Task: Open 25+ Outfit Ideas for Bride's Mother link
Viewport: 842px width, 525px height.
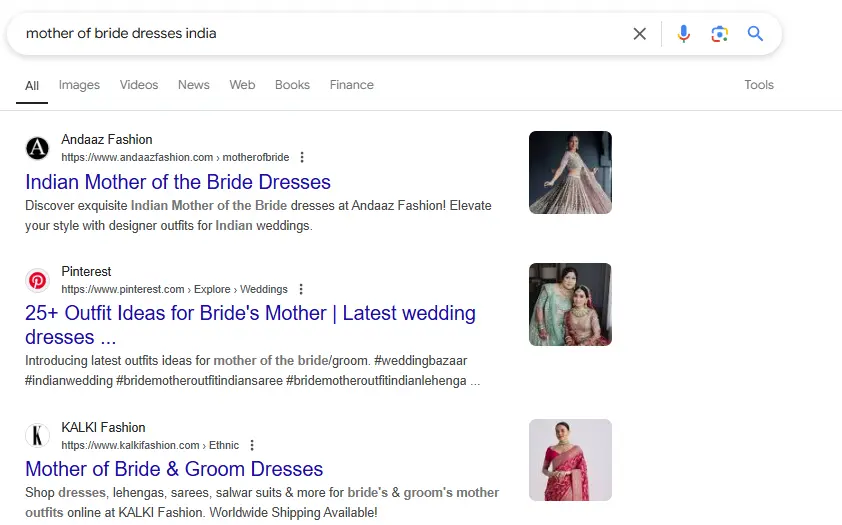Action: (250, 314)
